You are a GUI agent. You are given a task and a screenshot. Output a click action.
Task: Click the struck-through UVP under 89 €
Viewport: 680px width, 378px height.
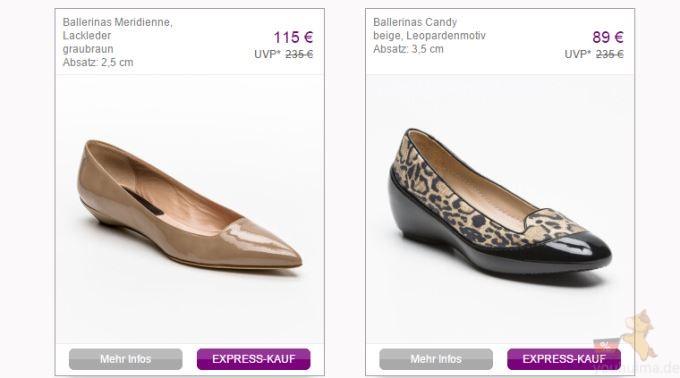pos(609,55)
